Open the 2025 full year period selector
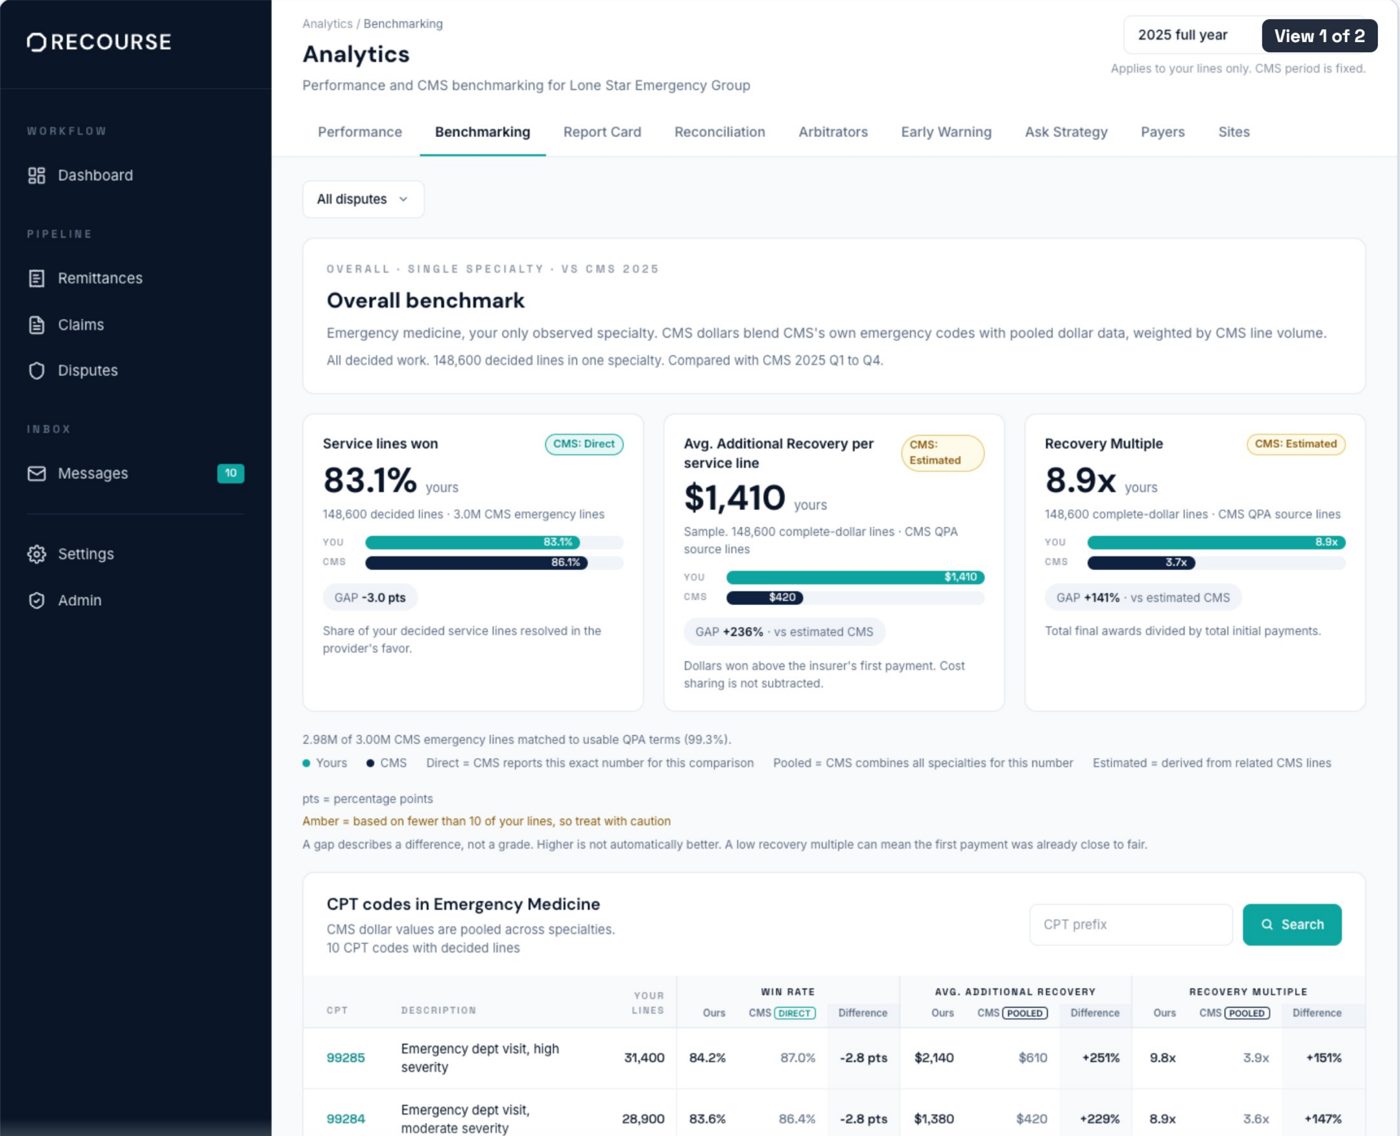Screen dimensions: 1400x1136 tap(1192, 35)
